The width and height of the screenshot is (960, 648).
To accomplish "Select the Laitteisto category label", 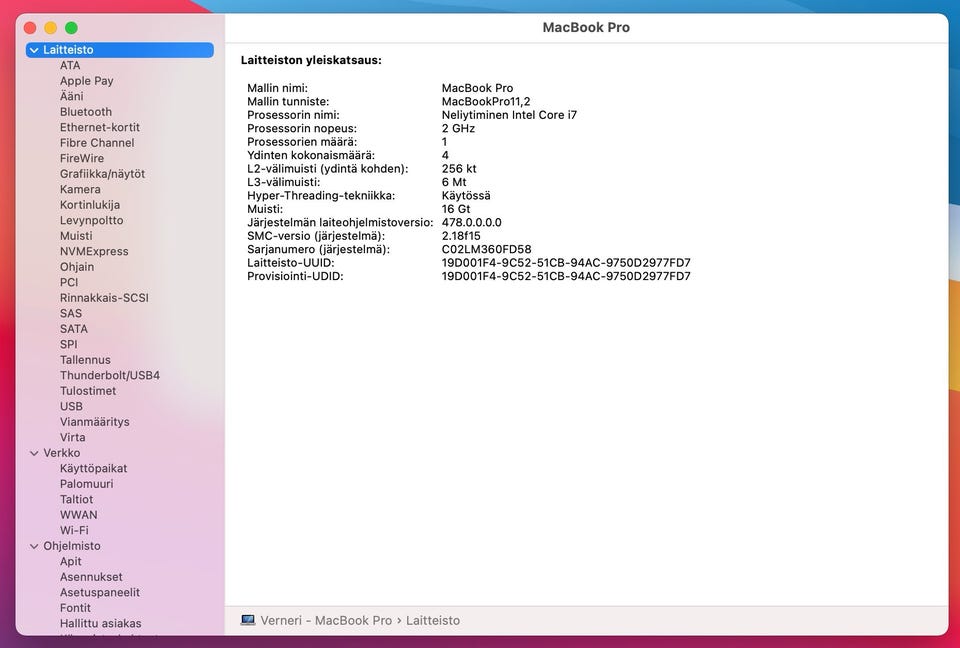I will click(68, 50).
